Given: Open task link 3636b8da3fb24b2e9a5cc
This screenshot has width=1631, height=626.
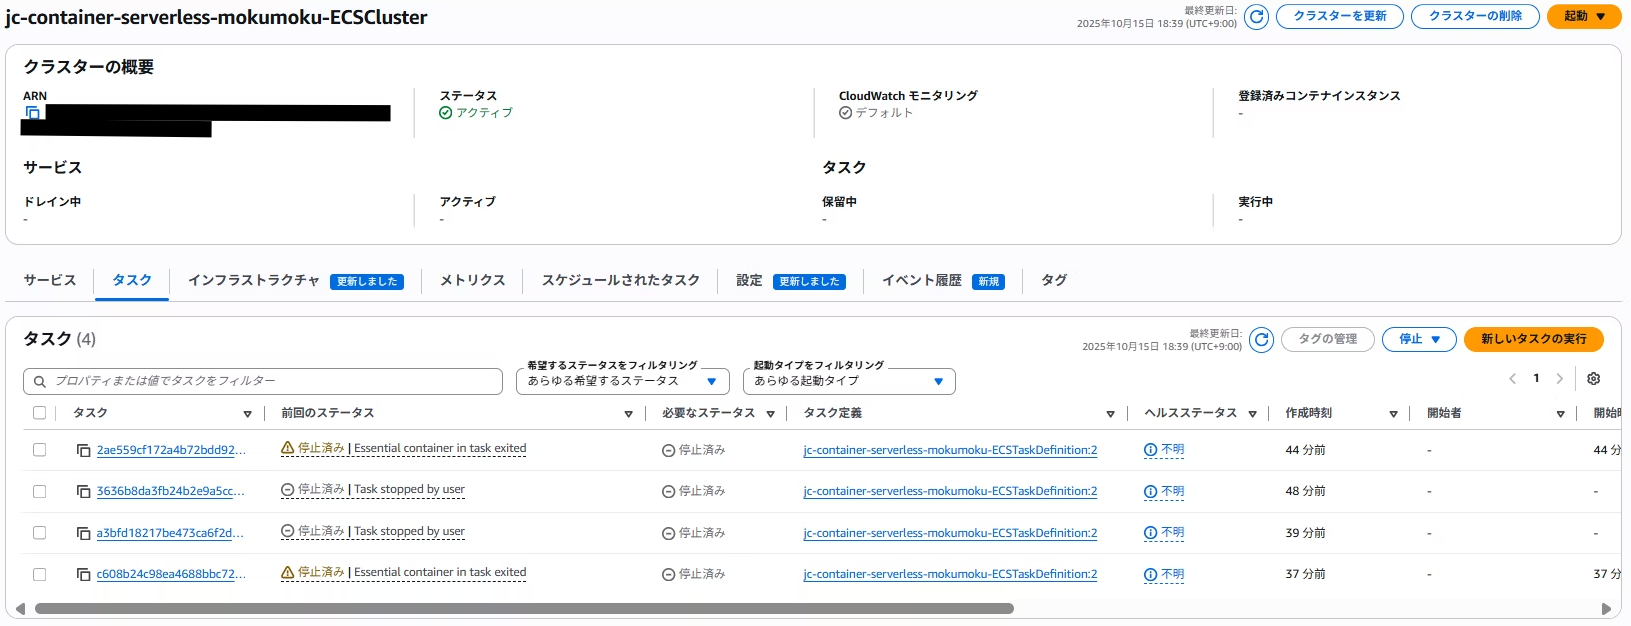Looking at the screenshot, I should pyautogui.click(x=171, y=492).
